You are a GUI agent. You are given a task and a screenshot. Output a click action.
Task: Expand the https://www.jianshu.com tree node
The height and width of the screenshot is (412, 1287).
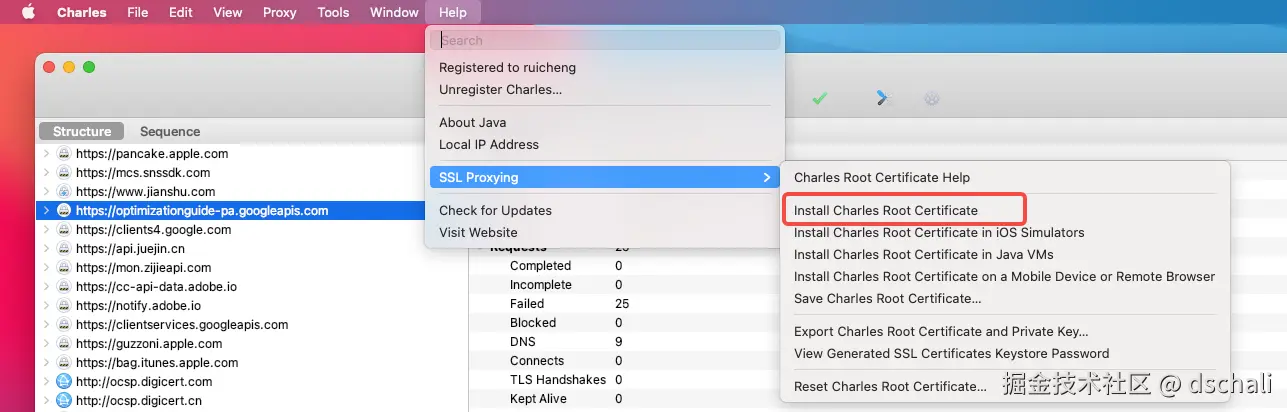pyautogui.click(x=46, y=192)
